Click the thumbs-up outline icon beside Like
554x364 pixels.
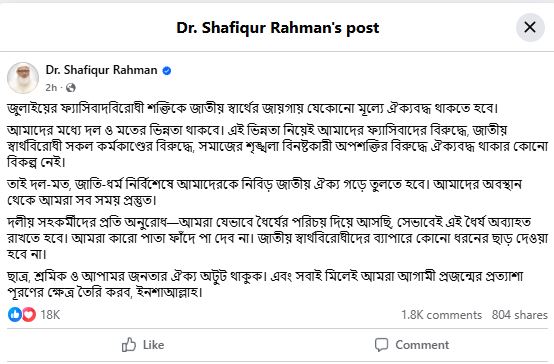pos(129,345)
